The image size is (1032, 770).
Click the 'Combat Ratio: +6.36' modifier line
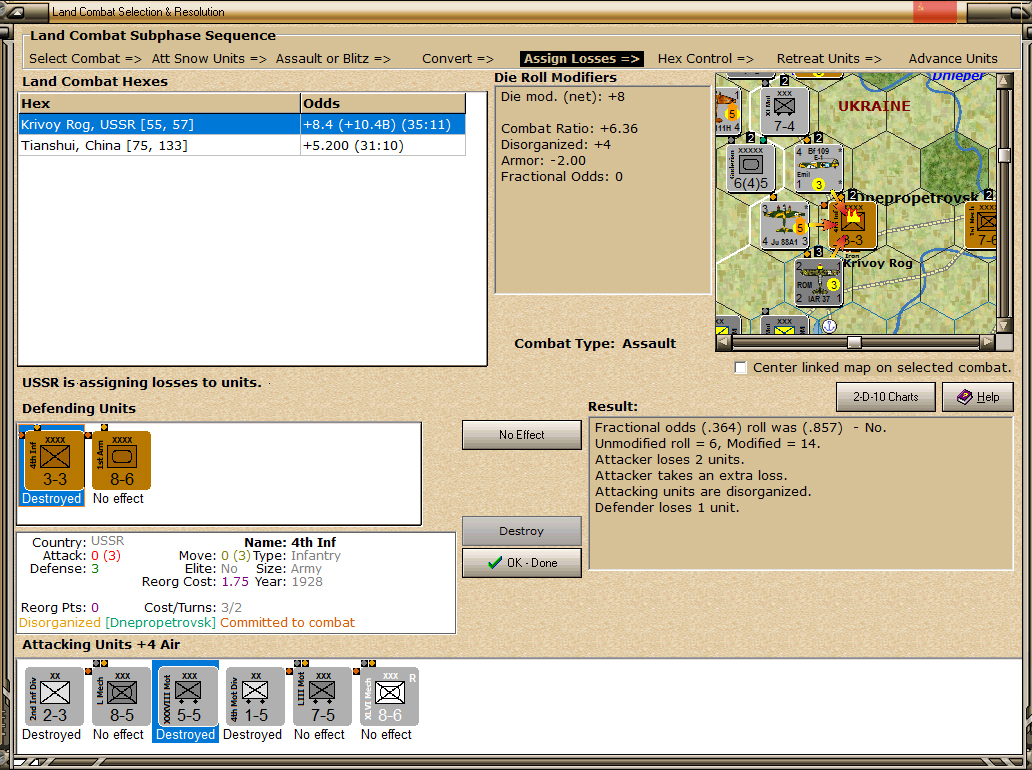(x=569, y=128)
